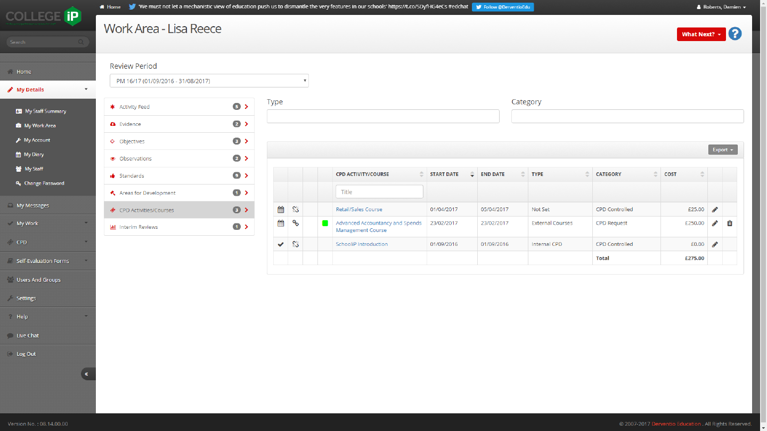
Task: Click the Type filter field
Action: point(383,116)
